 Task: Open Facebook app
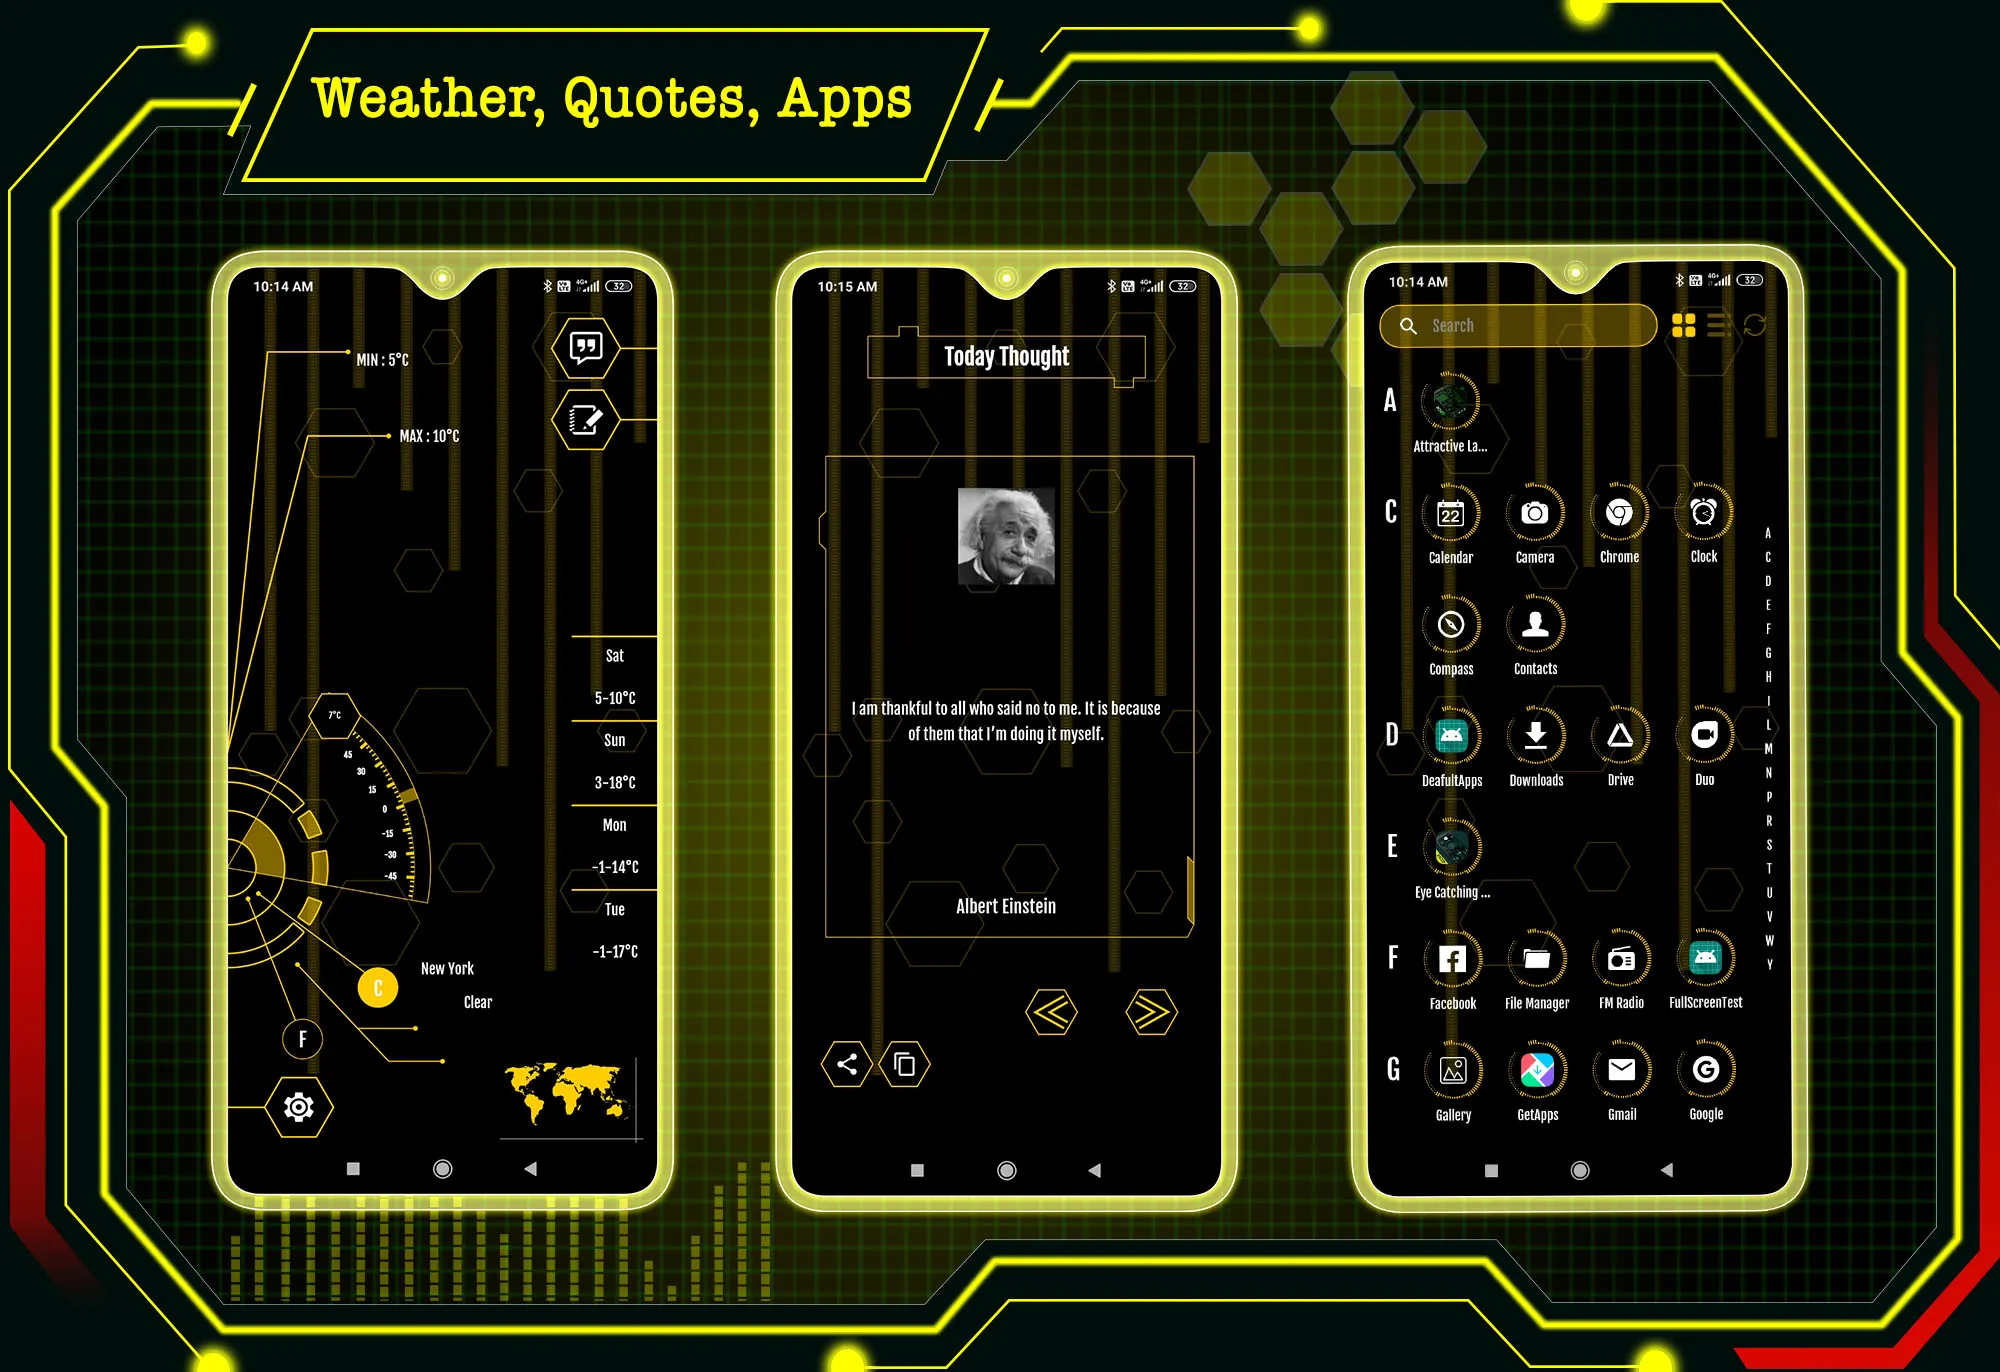tap(1447, 963)
